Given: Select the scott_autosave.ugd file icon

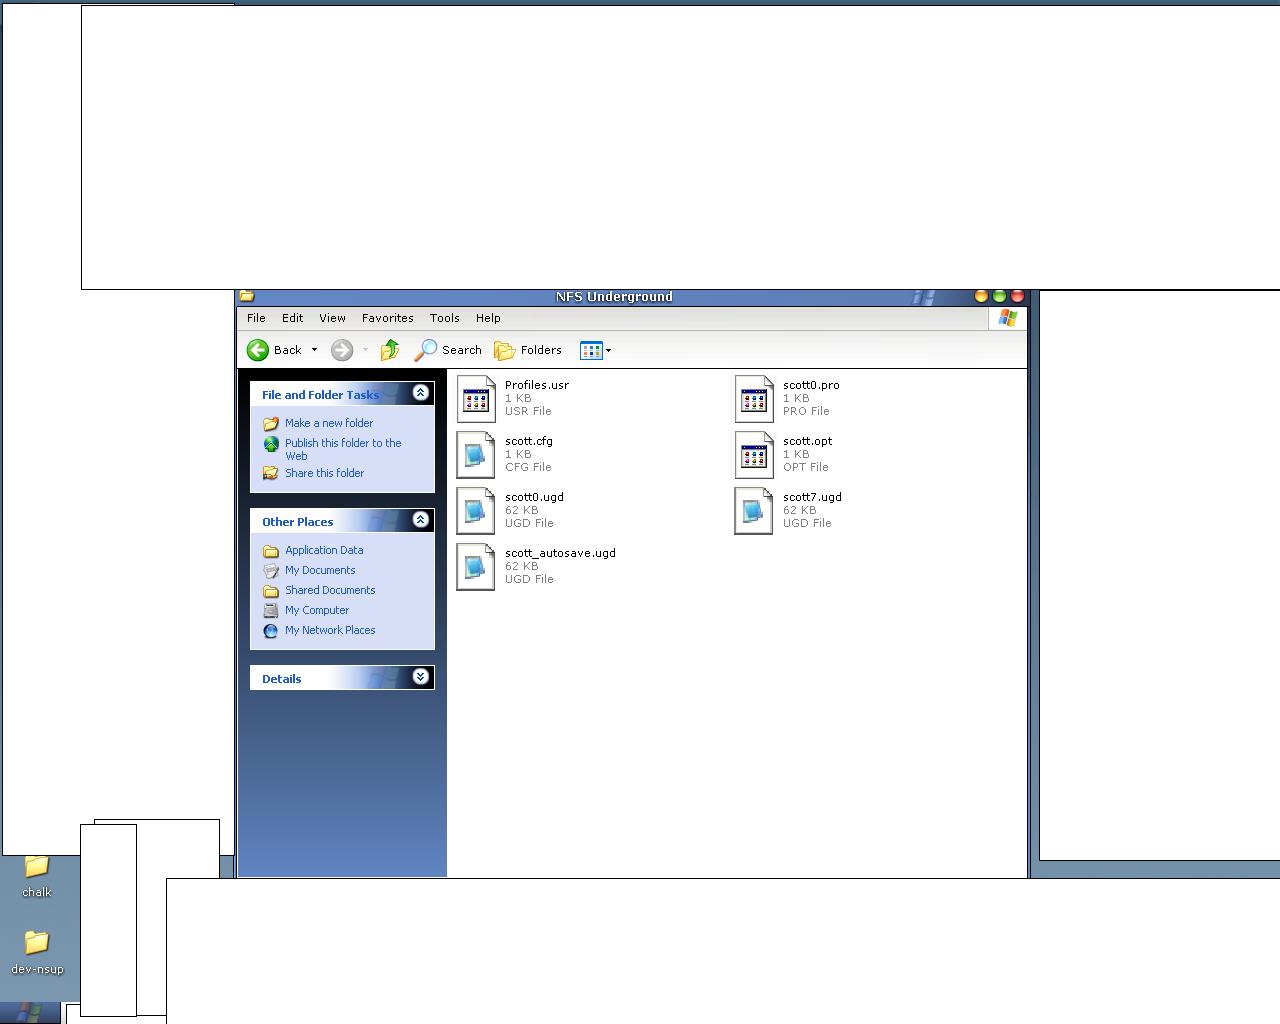Looking at the screenshot, I should pyautogui.click(x=476, y=567).
